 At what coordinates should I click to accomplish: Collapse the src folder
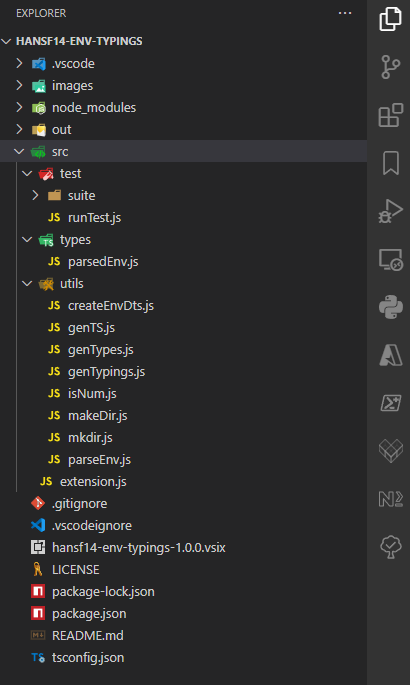(x=183, y=152)
